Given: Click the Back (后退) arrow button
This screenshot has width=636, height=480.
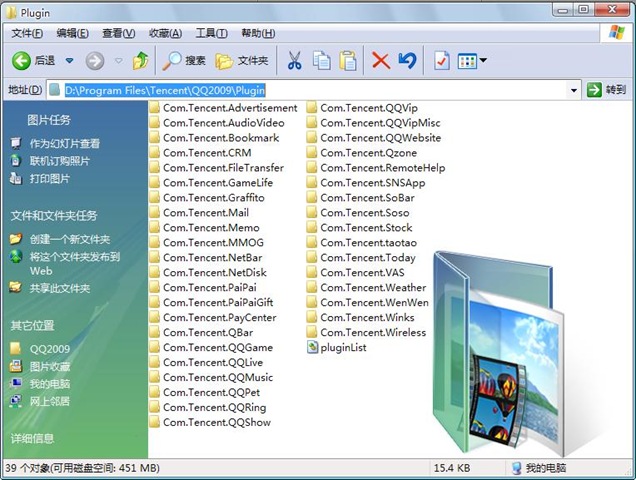Looking at the screenshot, I should (x=32, y=61).
